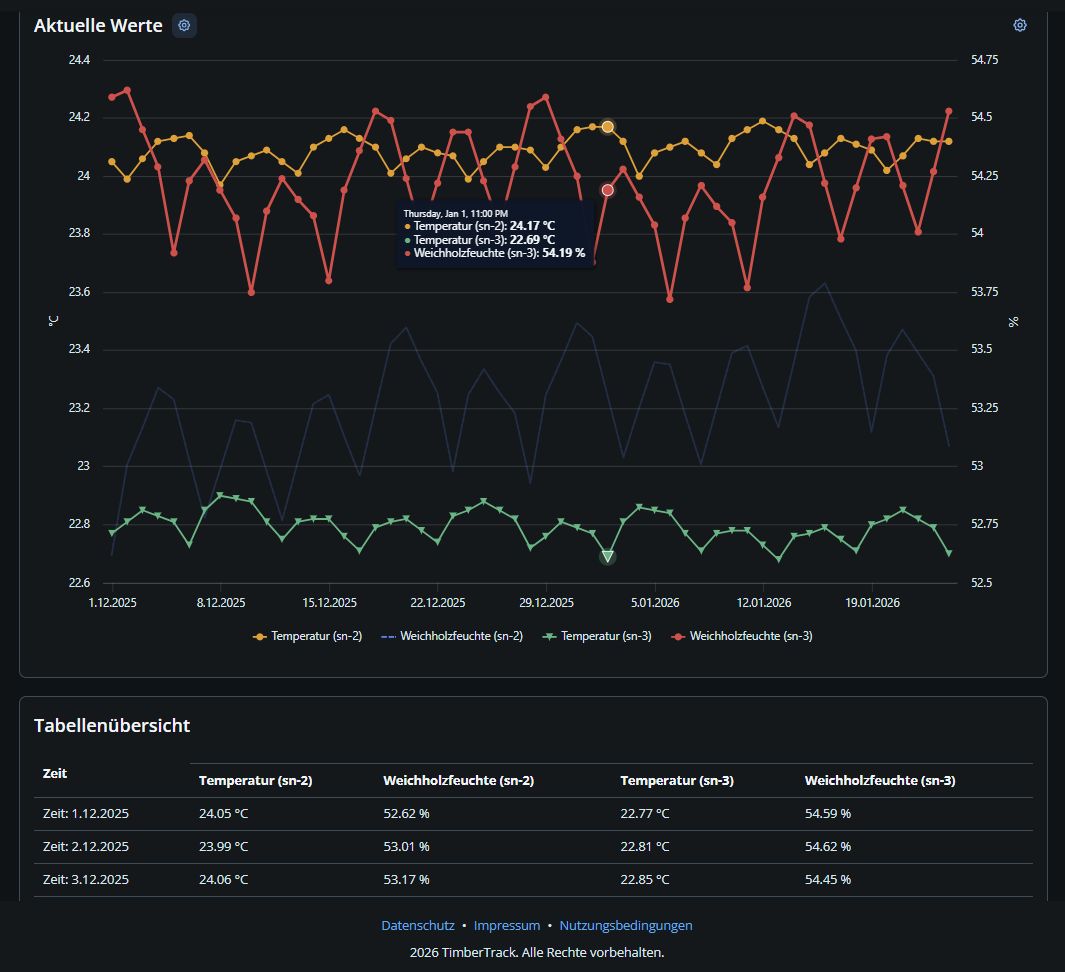Open the Nutzungsbedingungen link

(625, 926)
